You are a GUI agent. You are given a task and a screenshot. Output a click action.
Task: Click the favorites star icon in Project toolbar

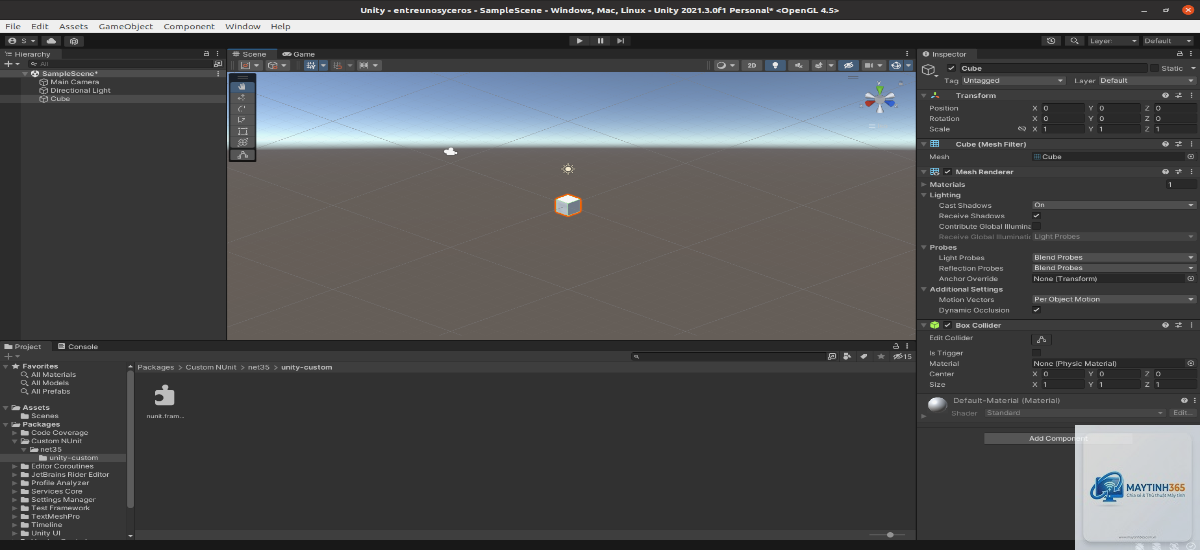tap(880, 356)
